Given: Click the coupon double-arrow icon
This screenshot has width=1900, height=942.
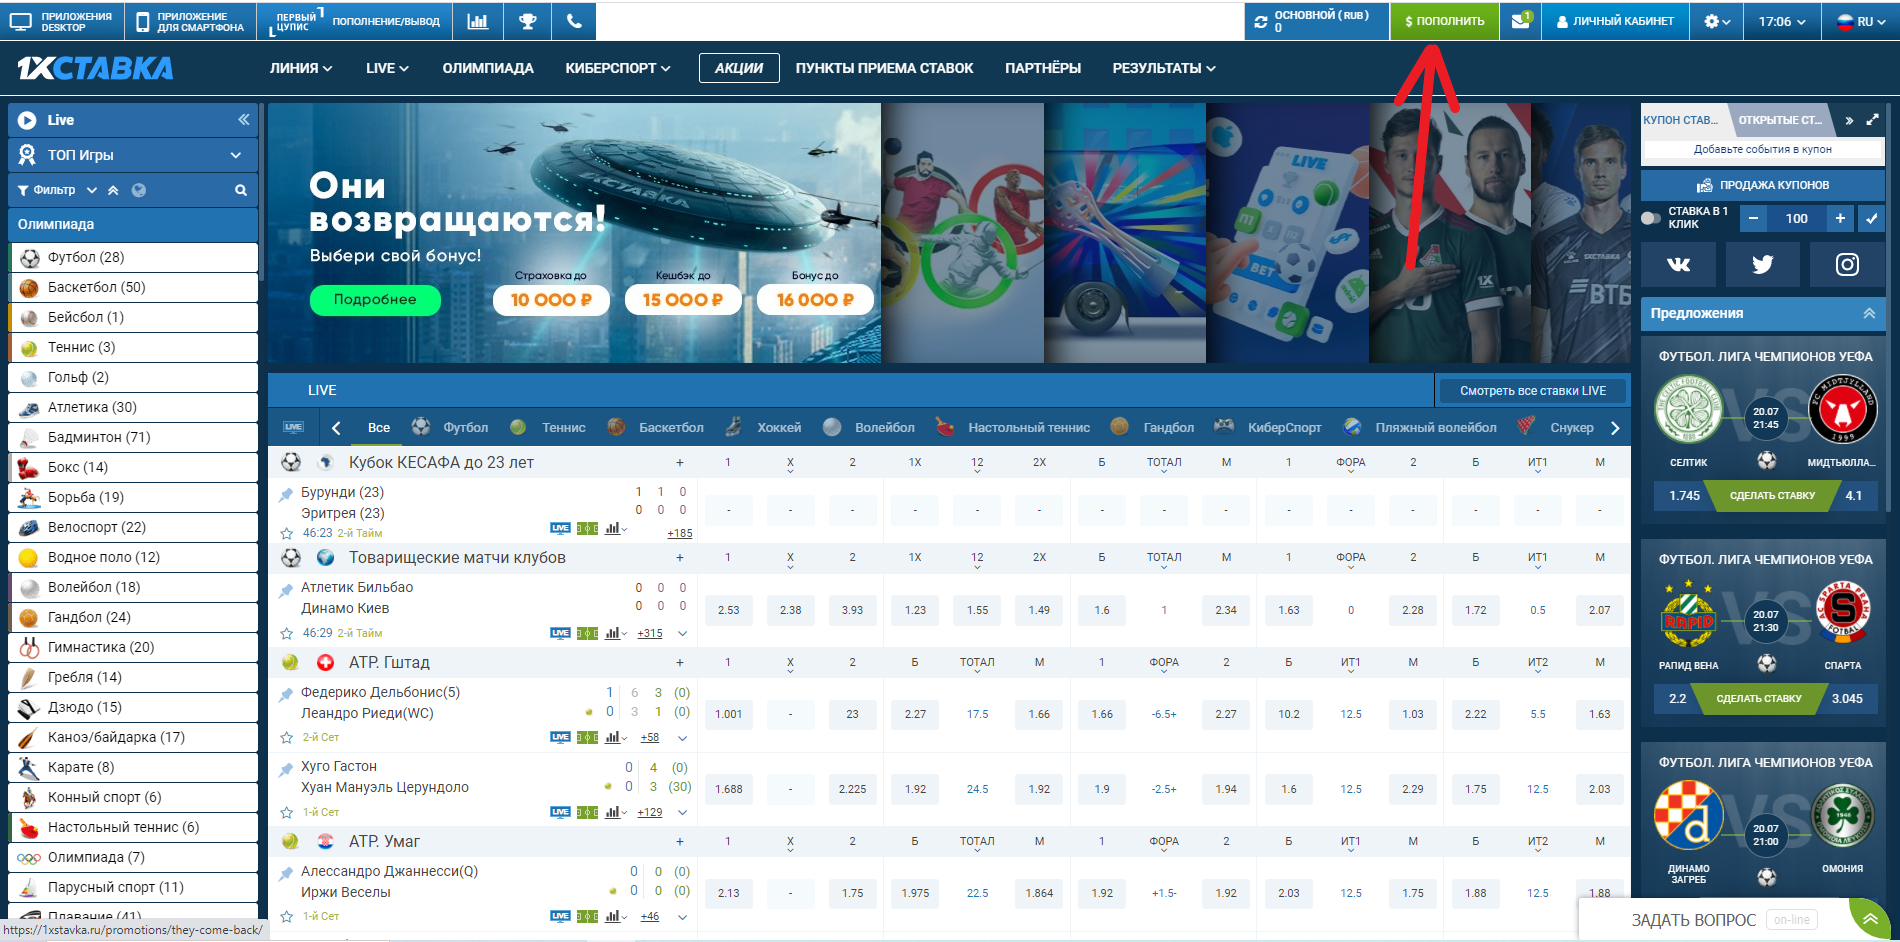Looking at the screenshot, I should tap(1849, 120).
